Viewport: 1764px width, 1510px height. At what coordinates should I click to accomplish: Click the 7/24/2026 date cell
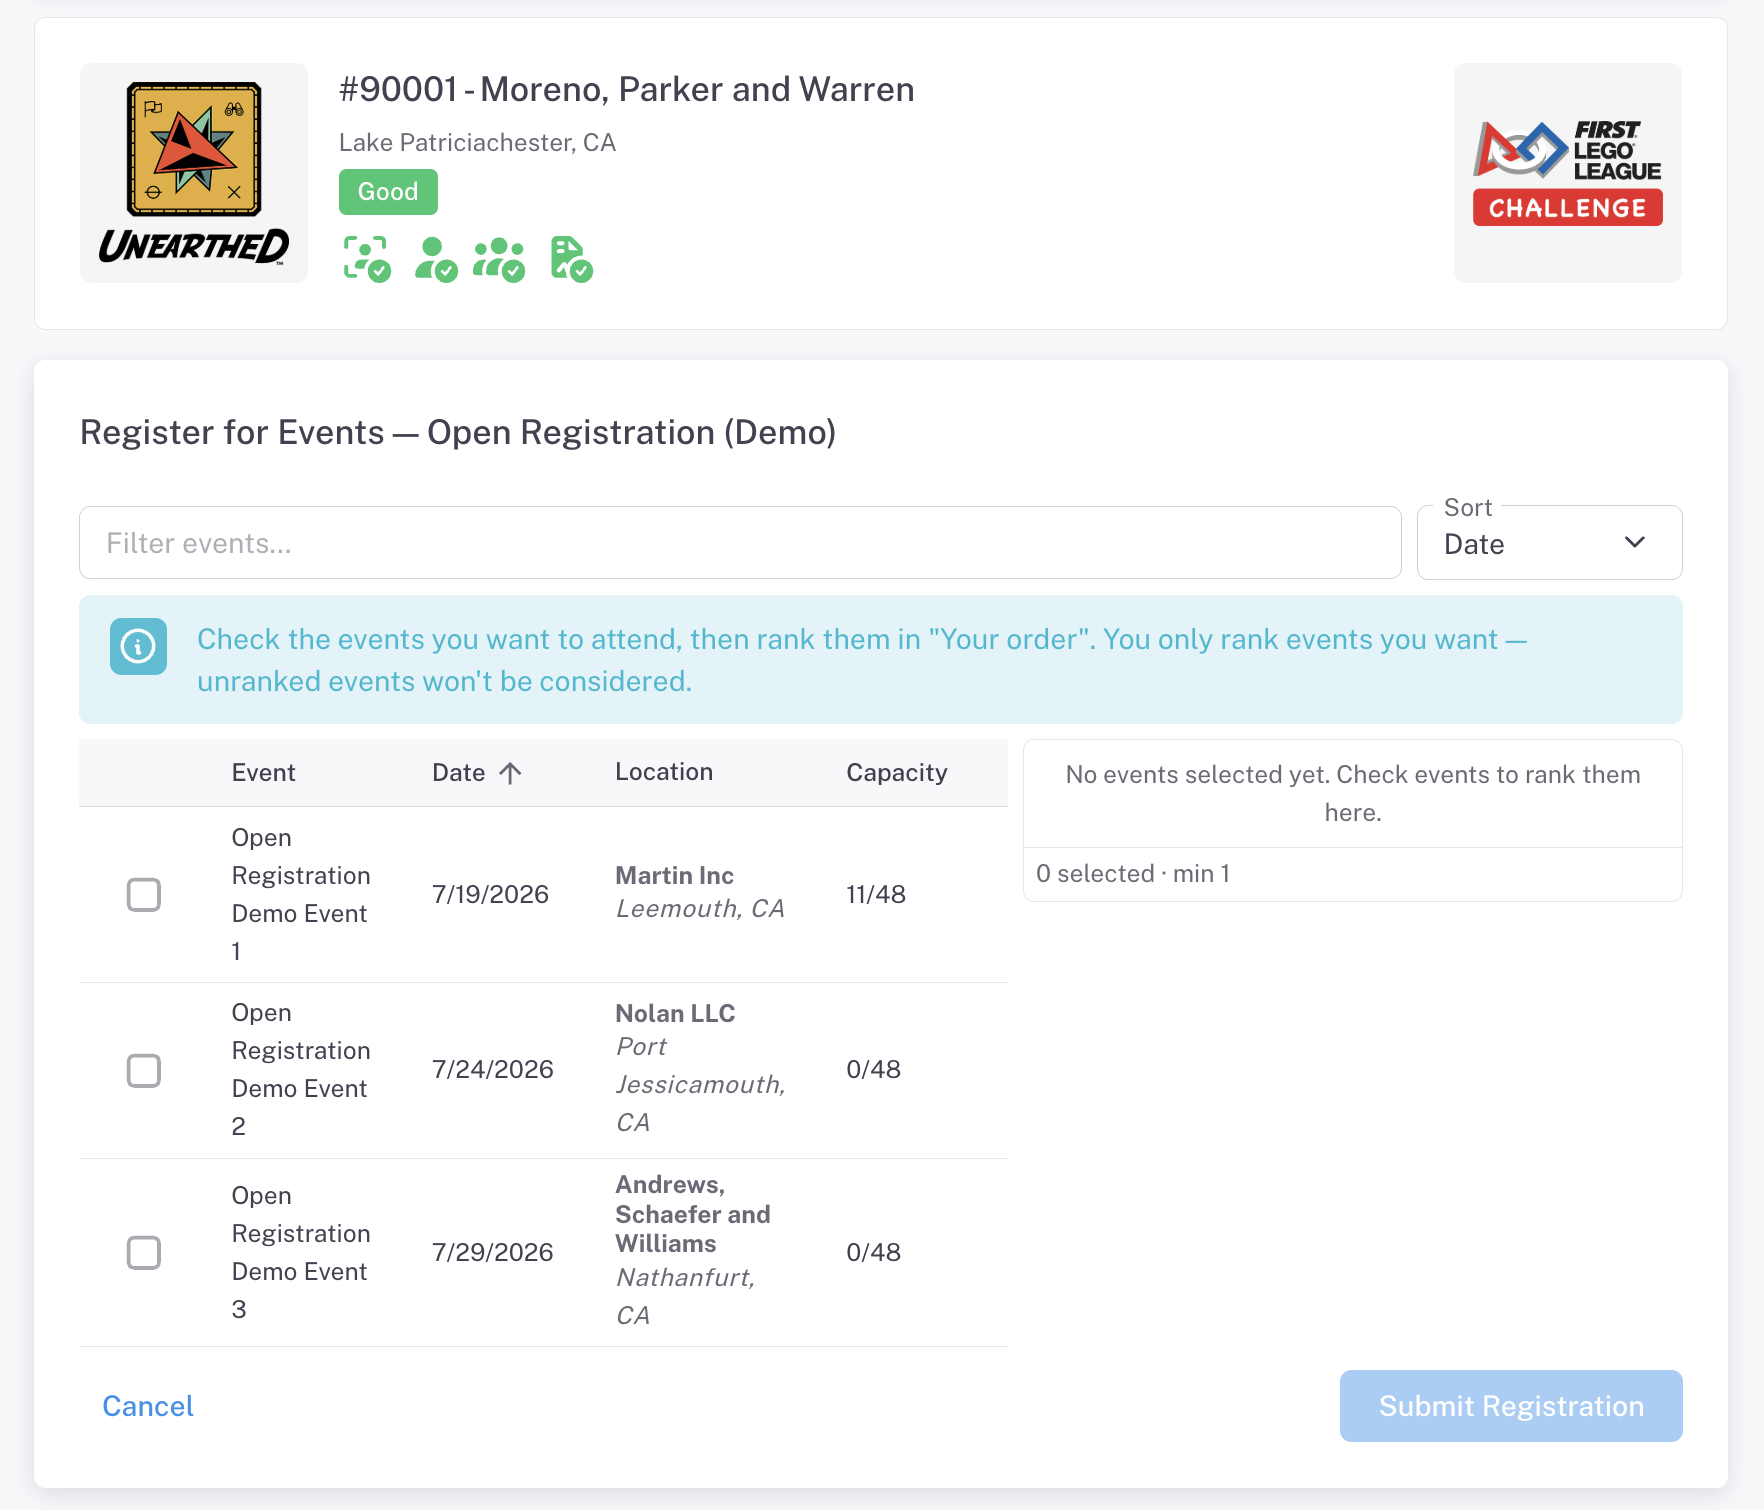coord(492,1069)
